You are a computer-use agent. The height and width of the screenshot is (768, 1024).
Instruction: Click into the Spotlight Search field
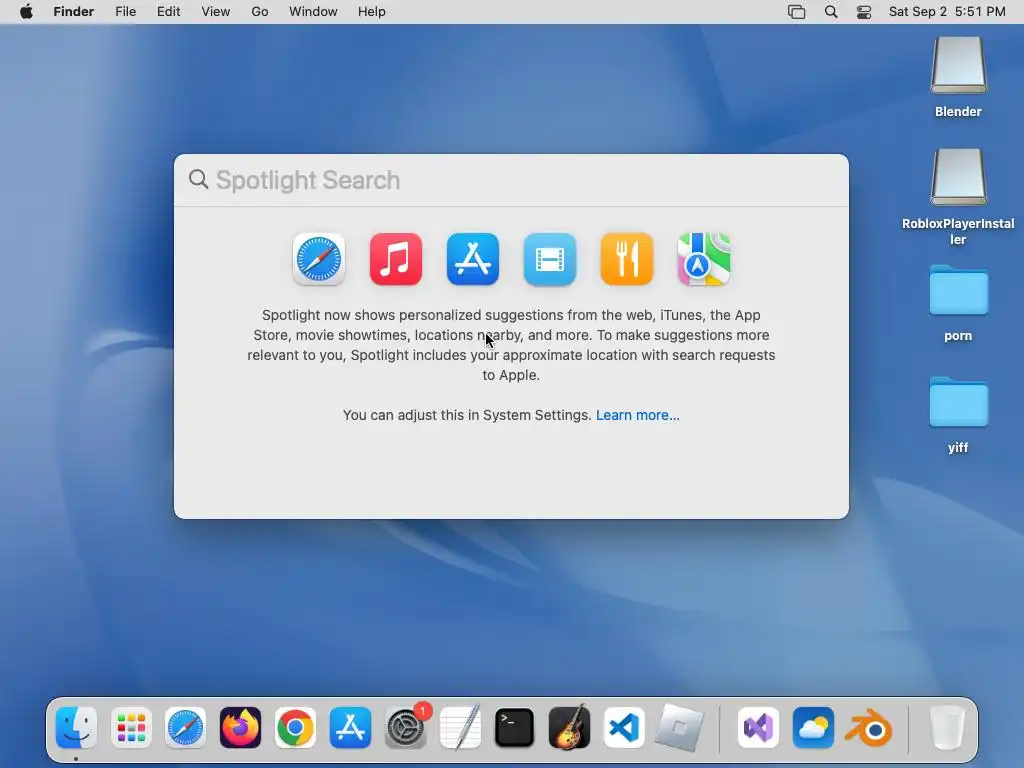pos(511,180)
